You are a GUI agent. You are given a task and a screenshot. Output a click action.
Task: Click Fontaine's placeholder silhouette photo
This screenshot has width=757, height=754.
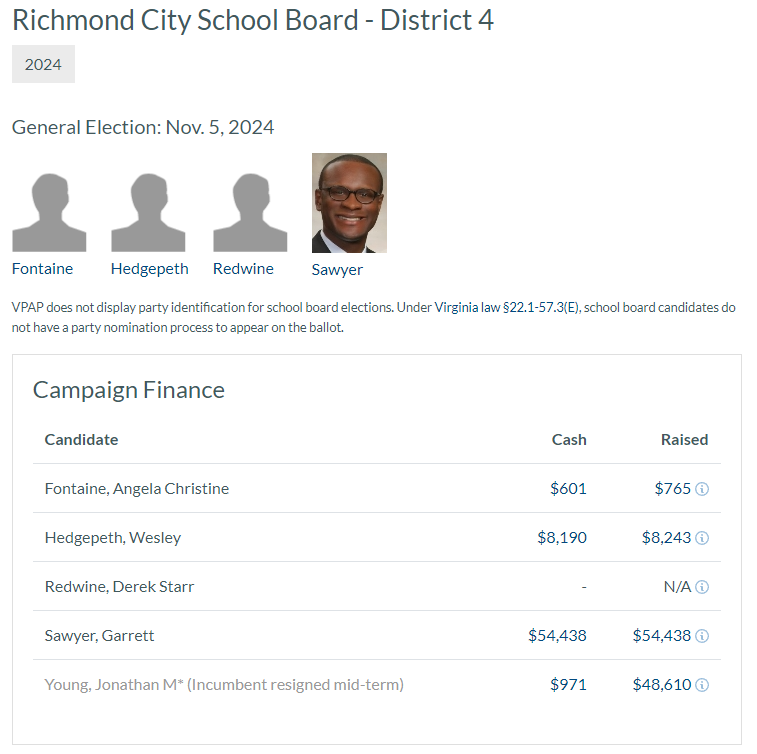click(49, 212)
